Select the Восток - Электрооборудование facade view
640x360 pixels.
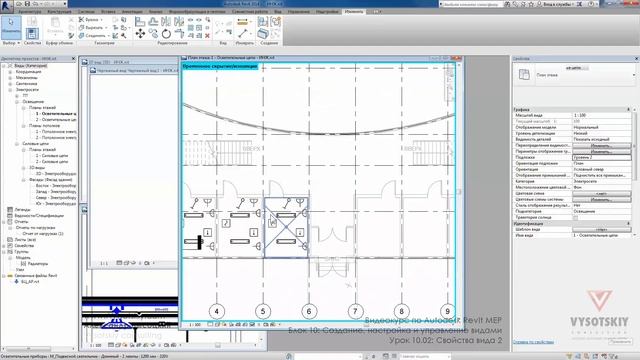(56, 186)
